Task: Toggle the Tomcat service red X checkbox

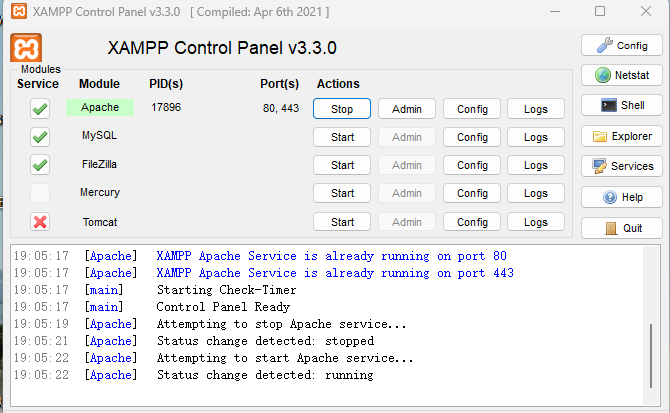Action: [40, 222]
